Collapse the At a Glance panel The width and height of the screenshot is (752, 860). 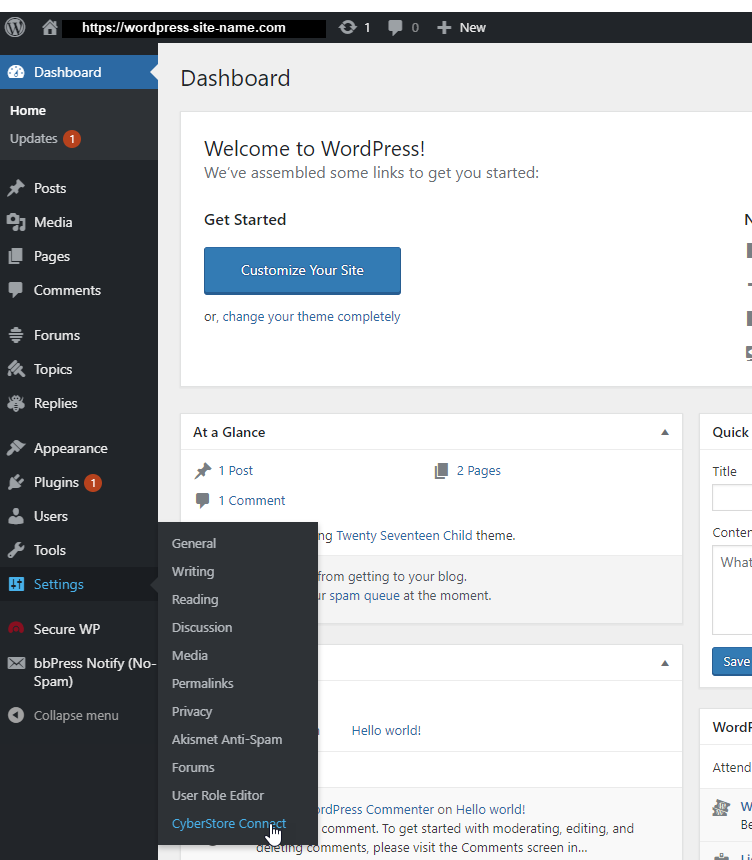tap(665, 432)
